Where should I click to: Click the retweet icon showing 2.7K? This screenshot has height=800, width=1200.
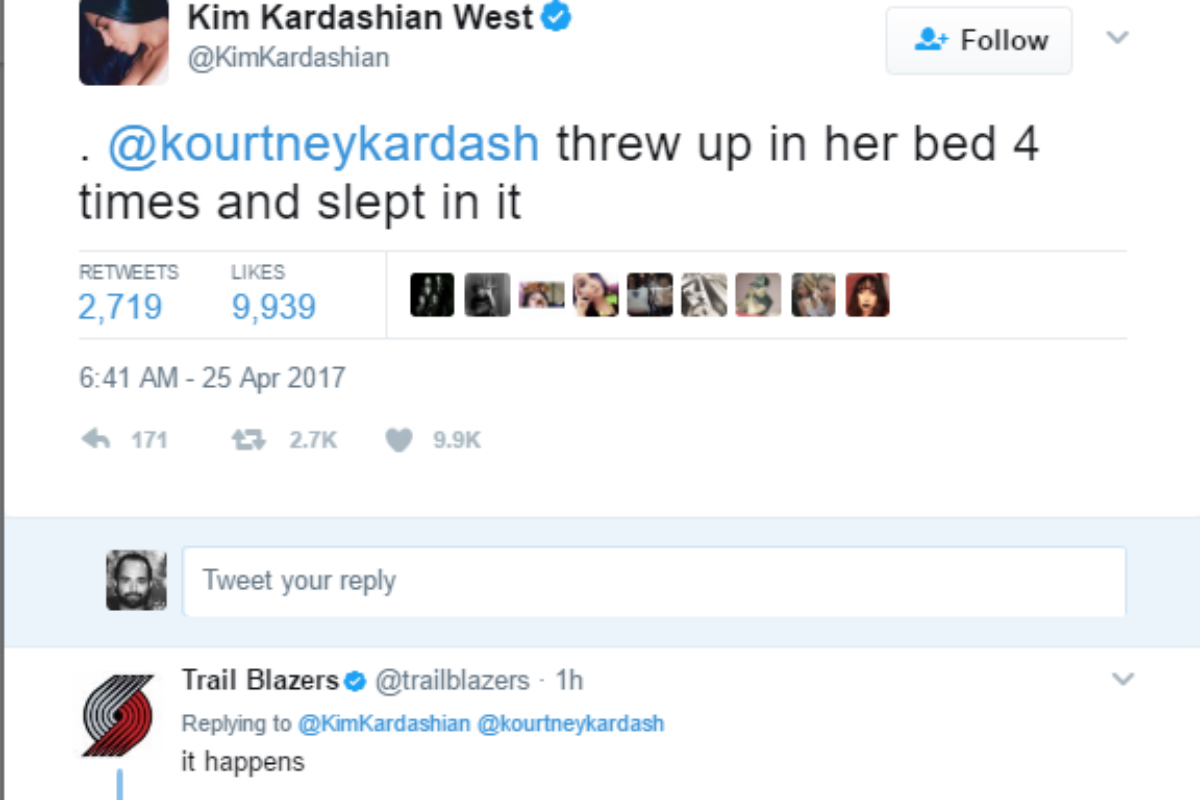click(x=249, y=440)
